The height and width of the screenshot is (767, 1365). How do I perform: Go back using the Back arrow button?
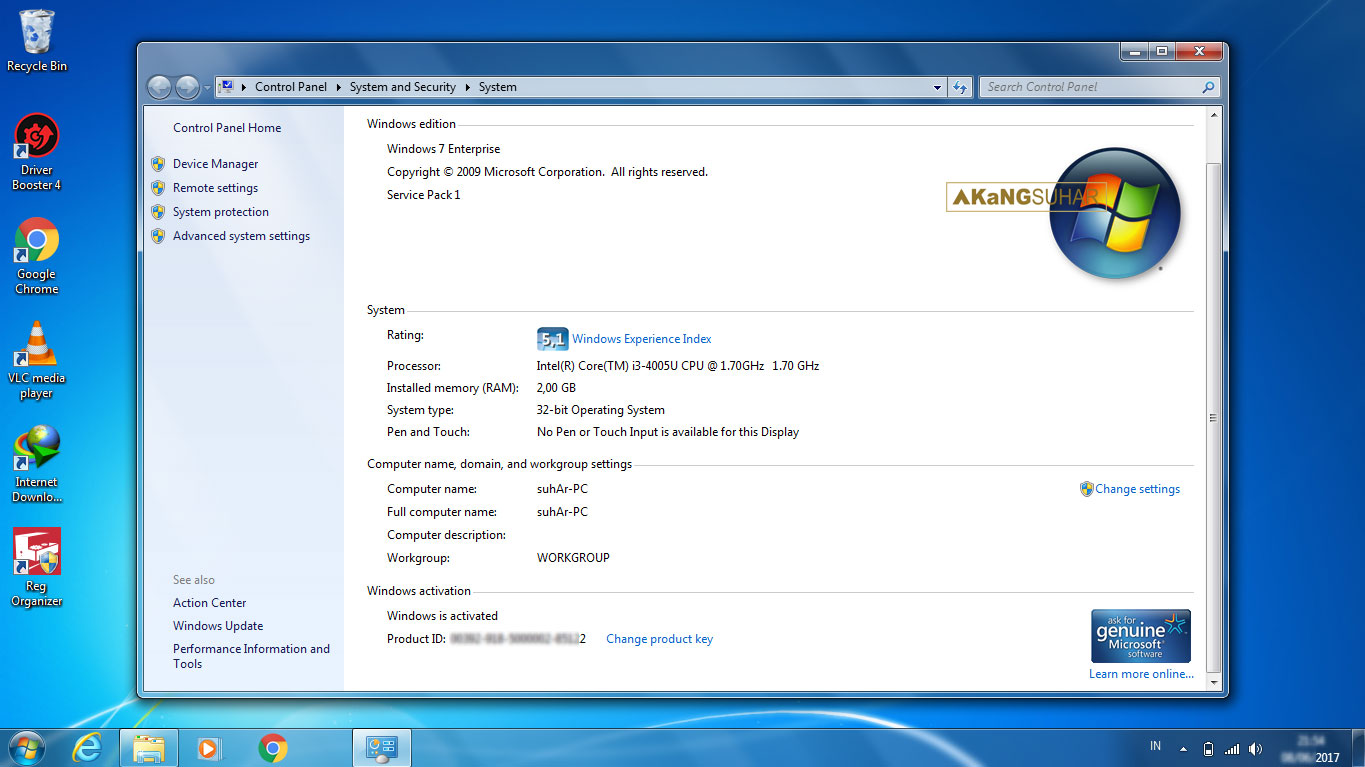pyautogui.click(x=159, y=87)
